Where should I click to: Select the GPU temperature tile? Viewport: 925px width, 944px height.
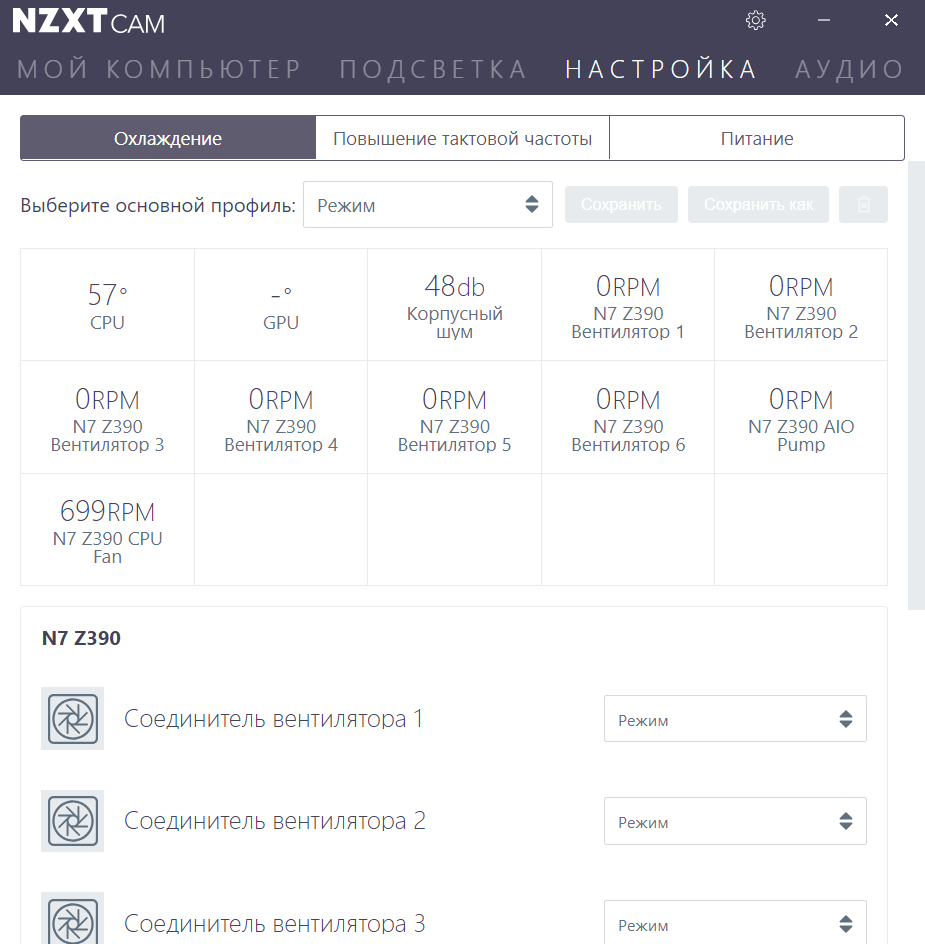(281, 305)
